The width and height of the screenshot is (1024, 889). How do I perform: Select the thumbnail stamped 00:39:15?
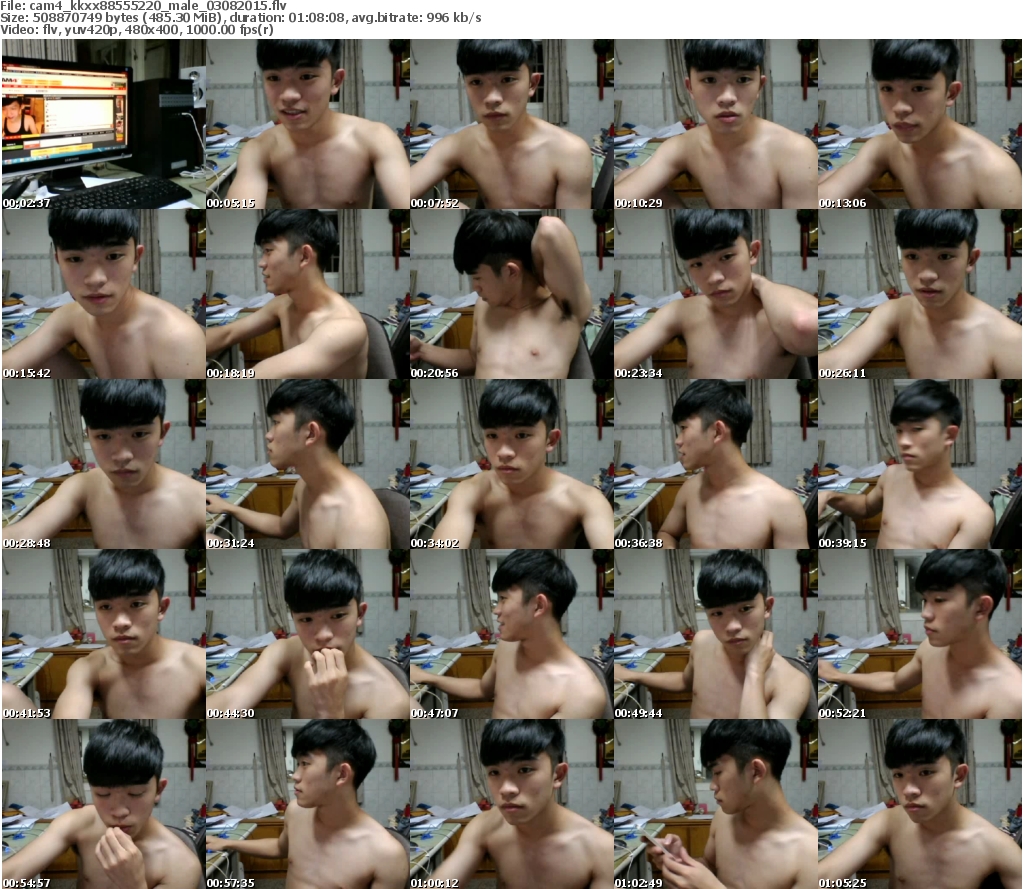[920, 464]
